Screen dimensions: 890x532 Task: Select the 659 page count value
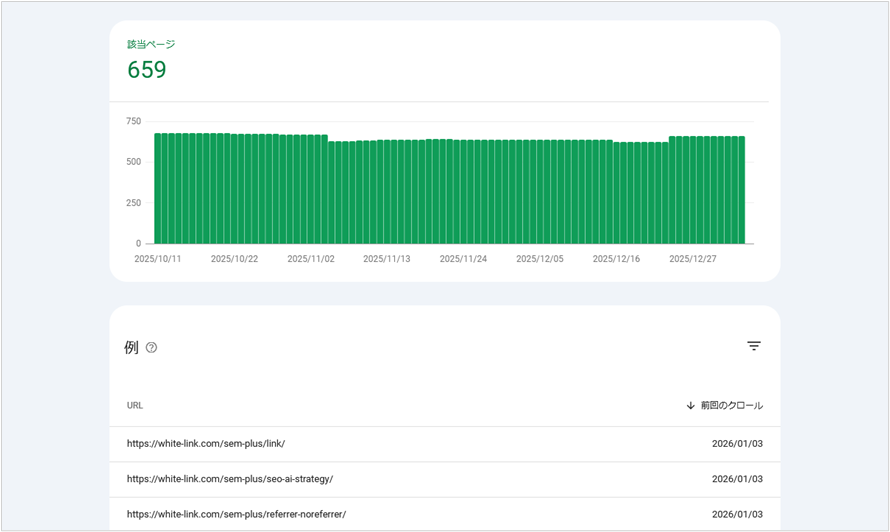point(147,70)
